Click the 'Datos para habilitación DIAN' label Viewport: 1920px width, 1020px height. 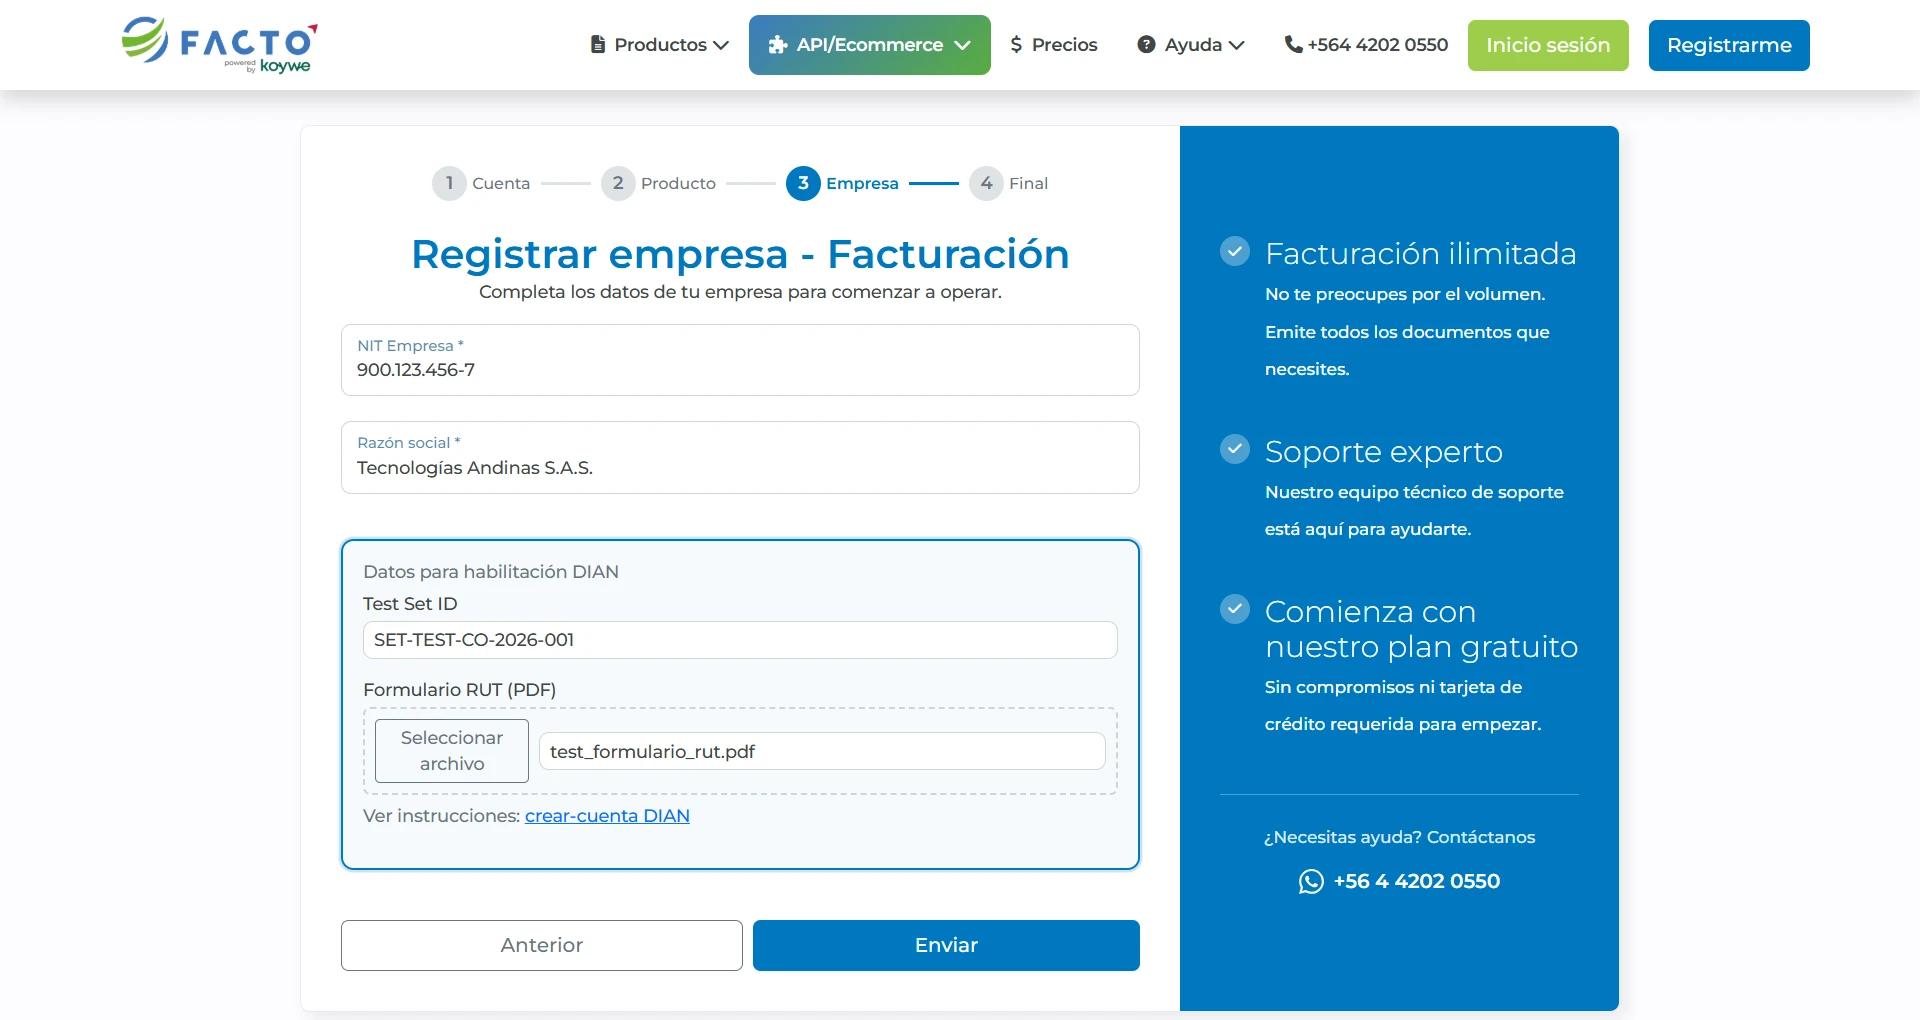[491, 572]
